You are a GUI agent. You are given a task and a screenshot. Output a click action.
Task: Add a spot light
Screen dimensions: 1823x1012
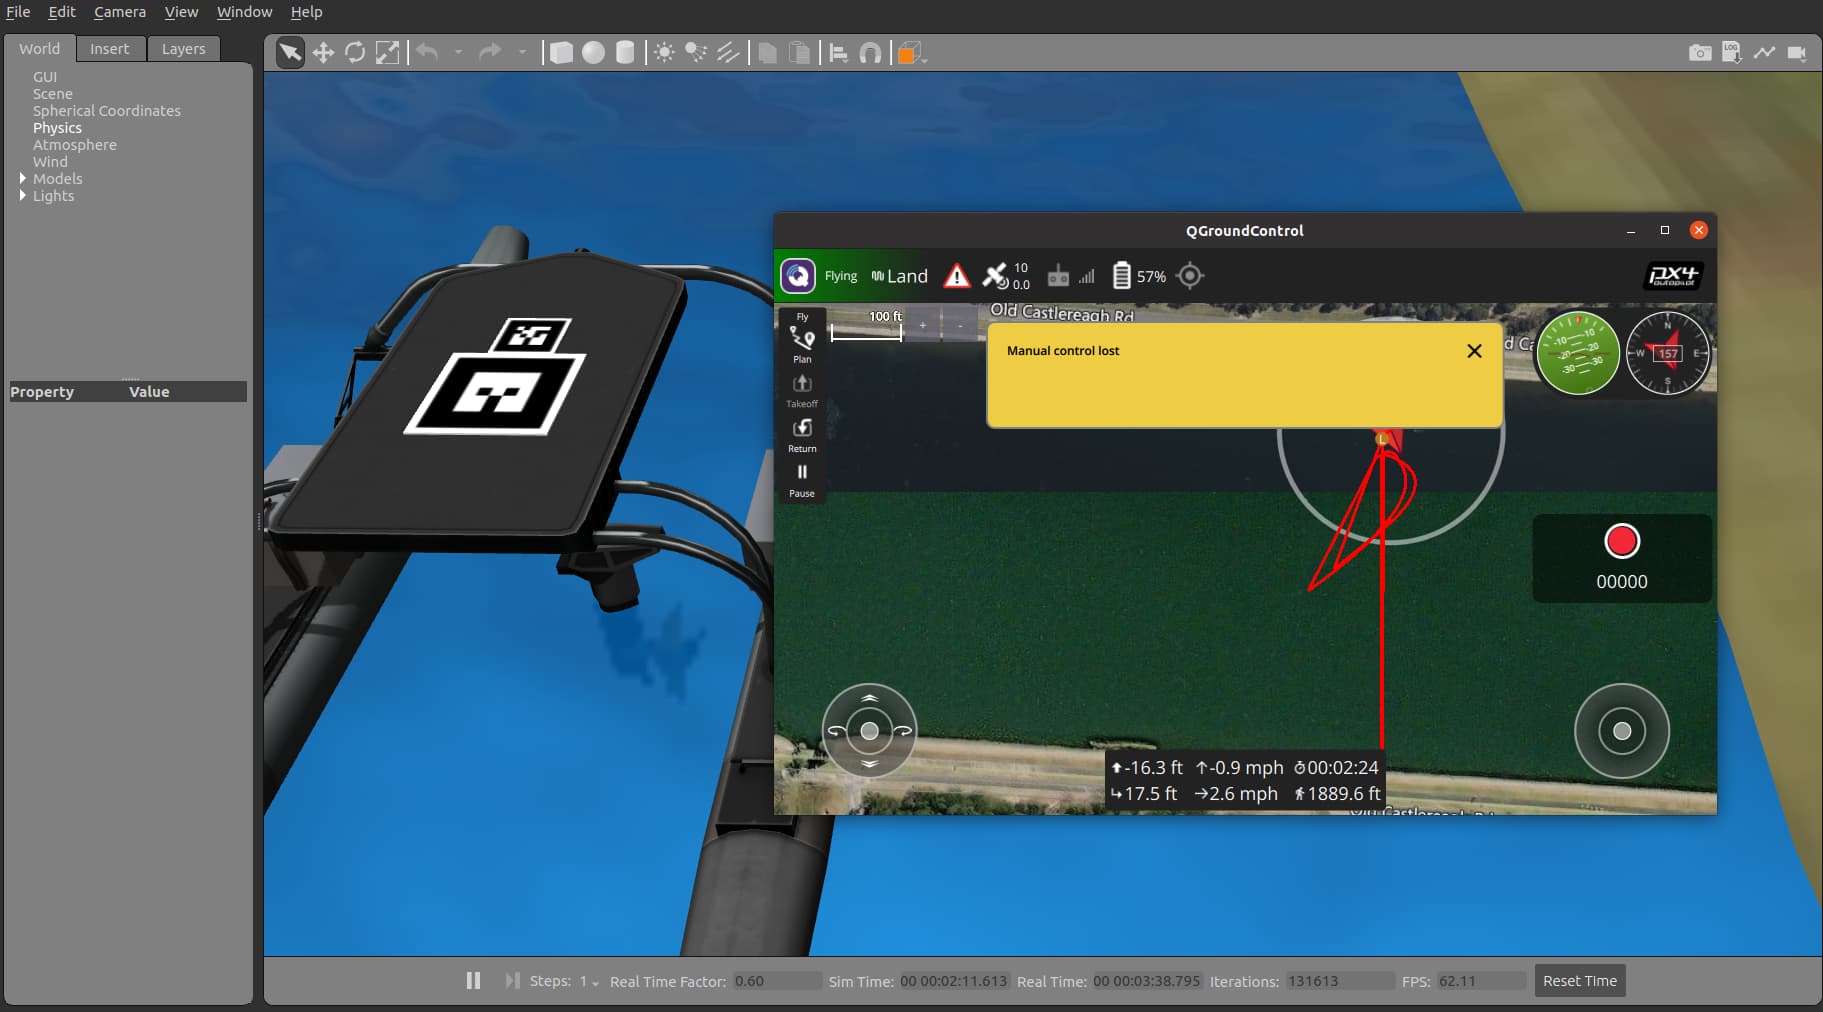click(x=696, y=53)
